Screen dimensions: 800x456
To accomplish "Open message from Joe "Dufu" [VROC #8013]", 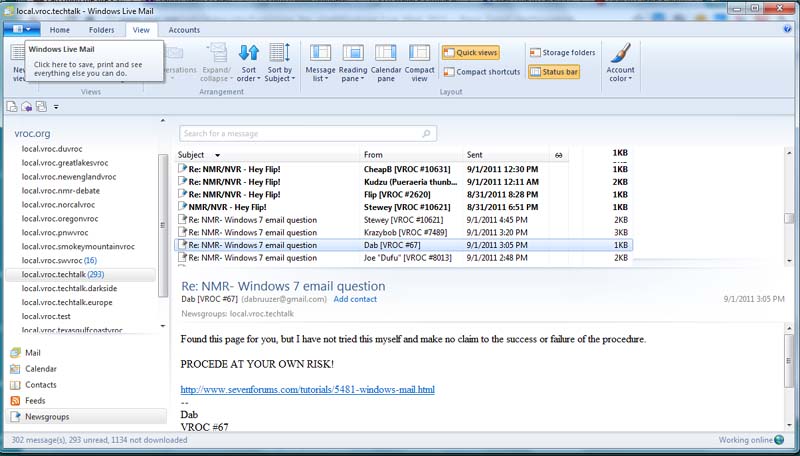I will click(x=403, y=258).
